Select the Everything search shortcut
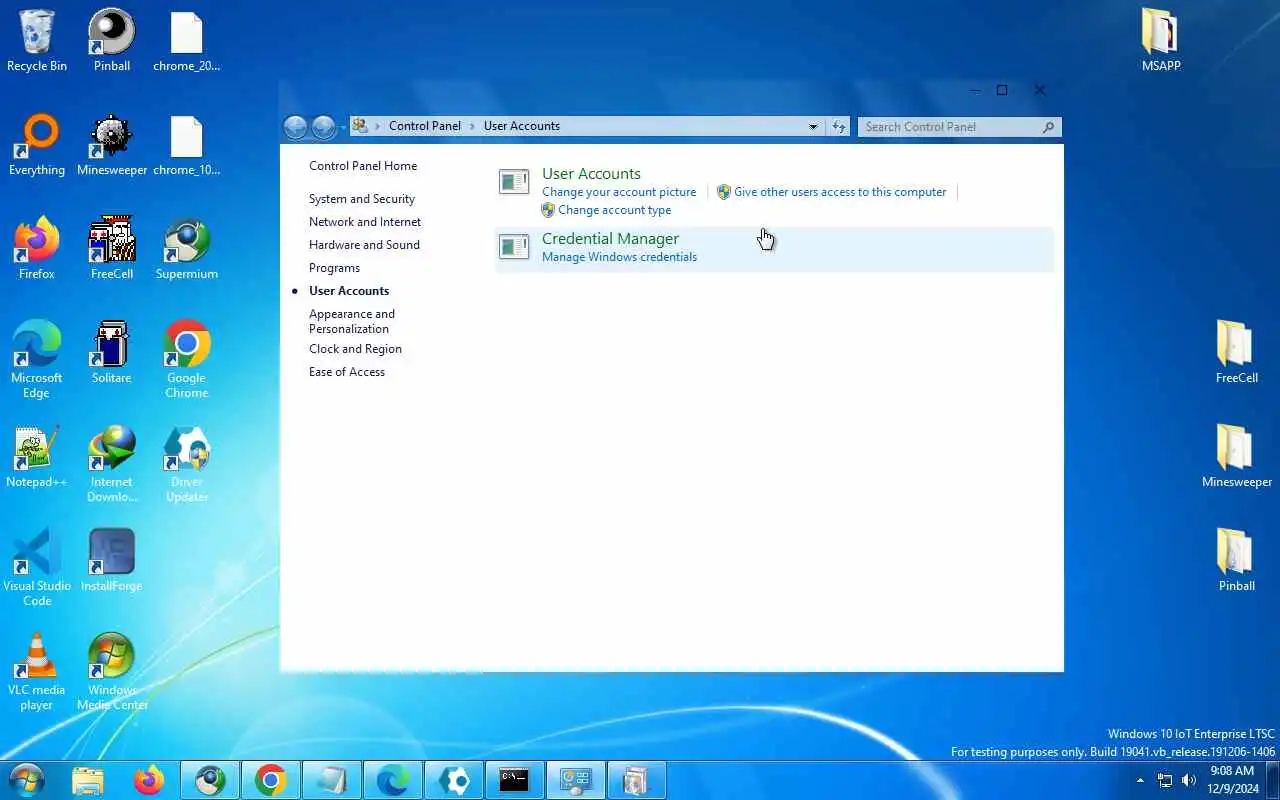The image size is (1280, 800). click(37, 145)
